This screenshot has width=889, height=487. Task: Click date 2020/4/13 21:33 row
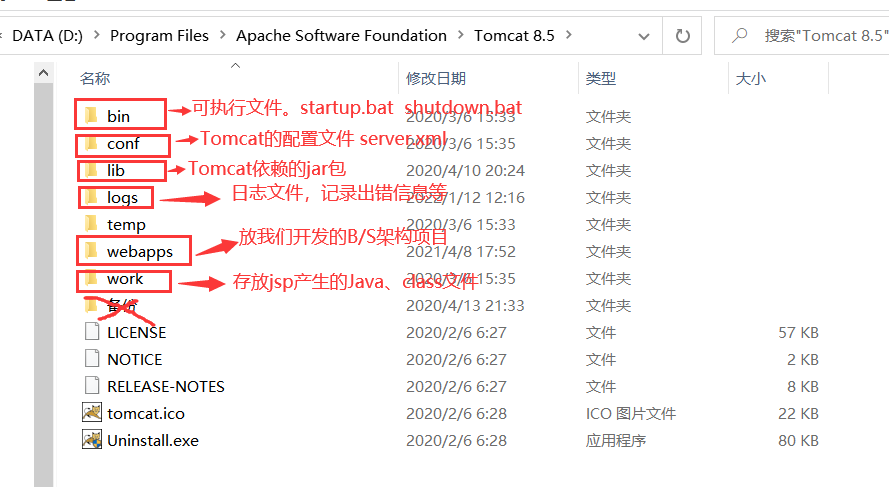[465, 306]
